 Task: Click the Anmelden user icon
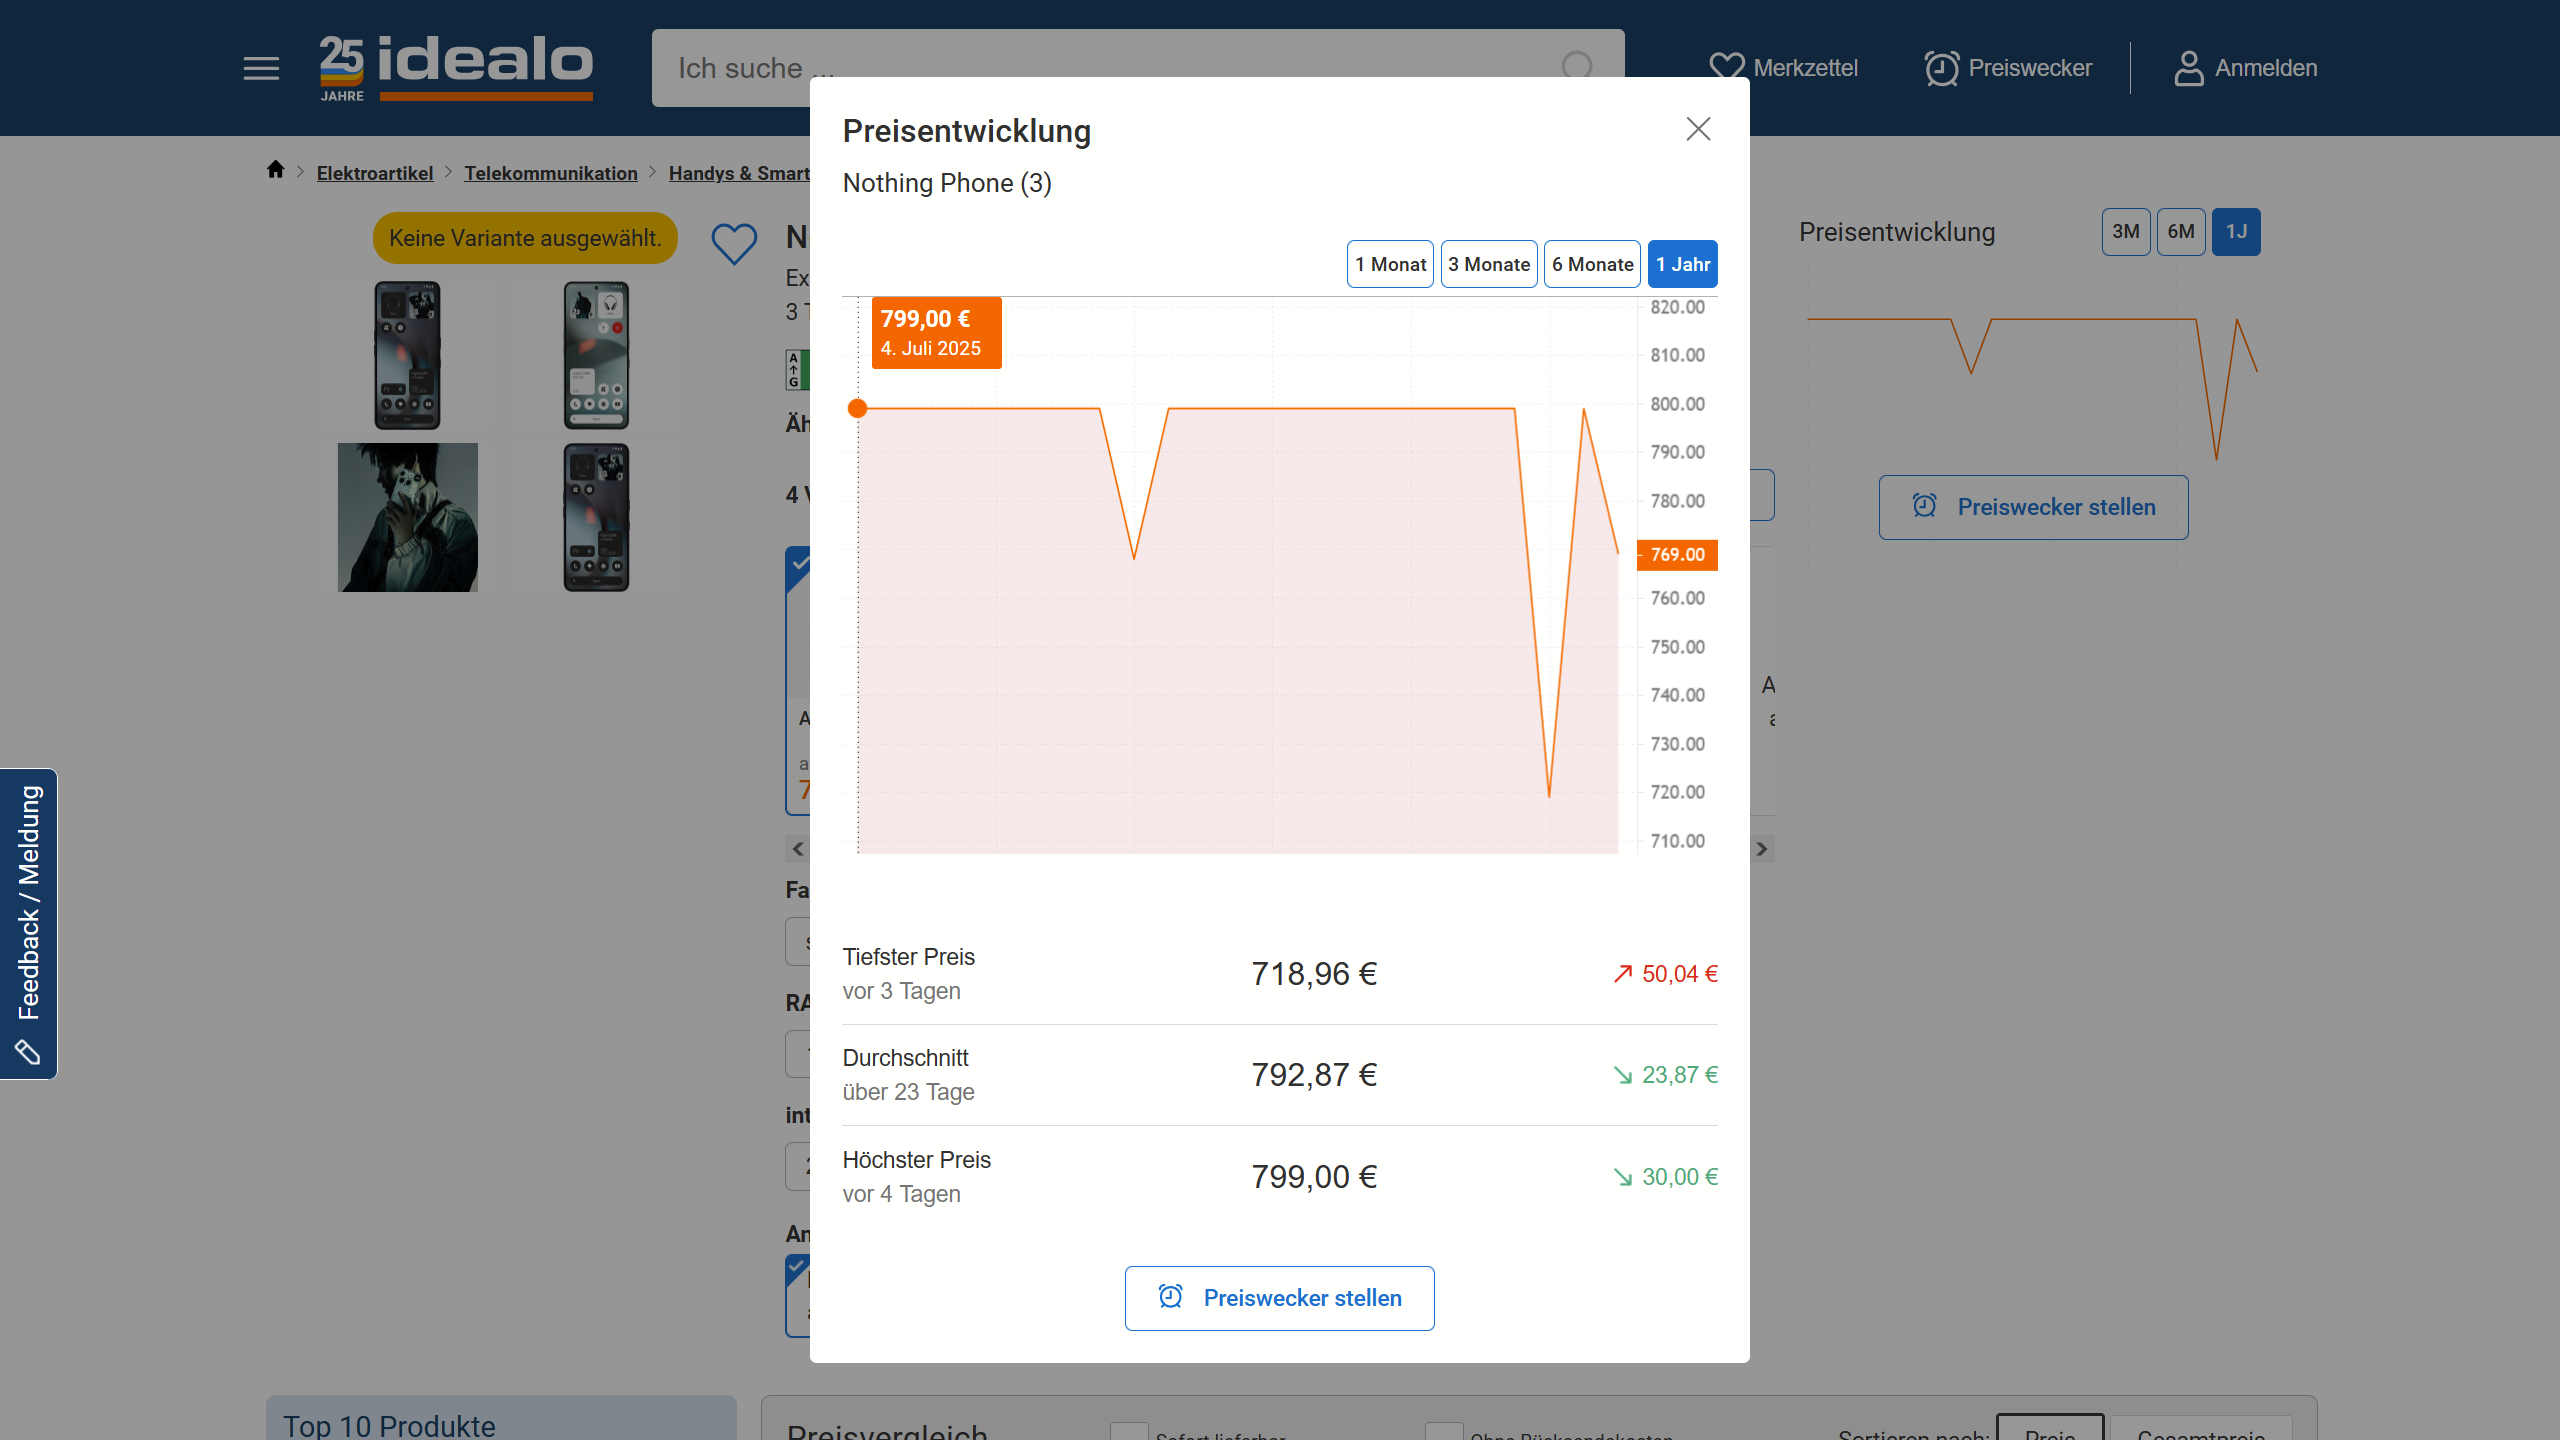coord(2188,68)
